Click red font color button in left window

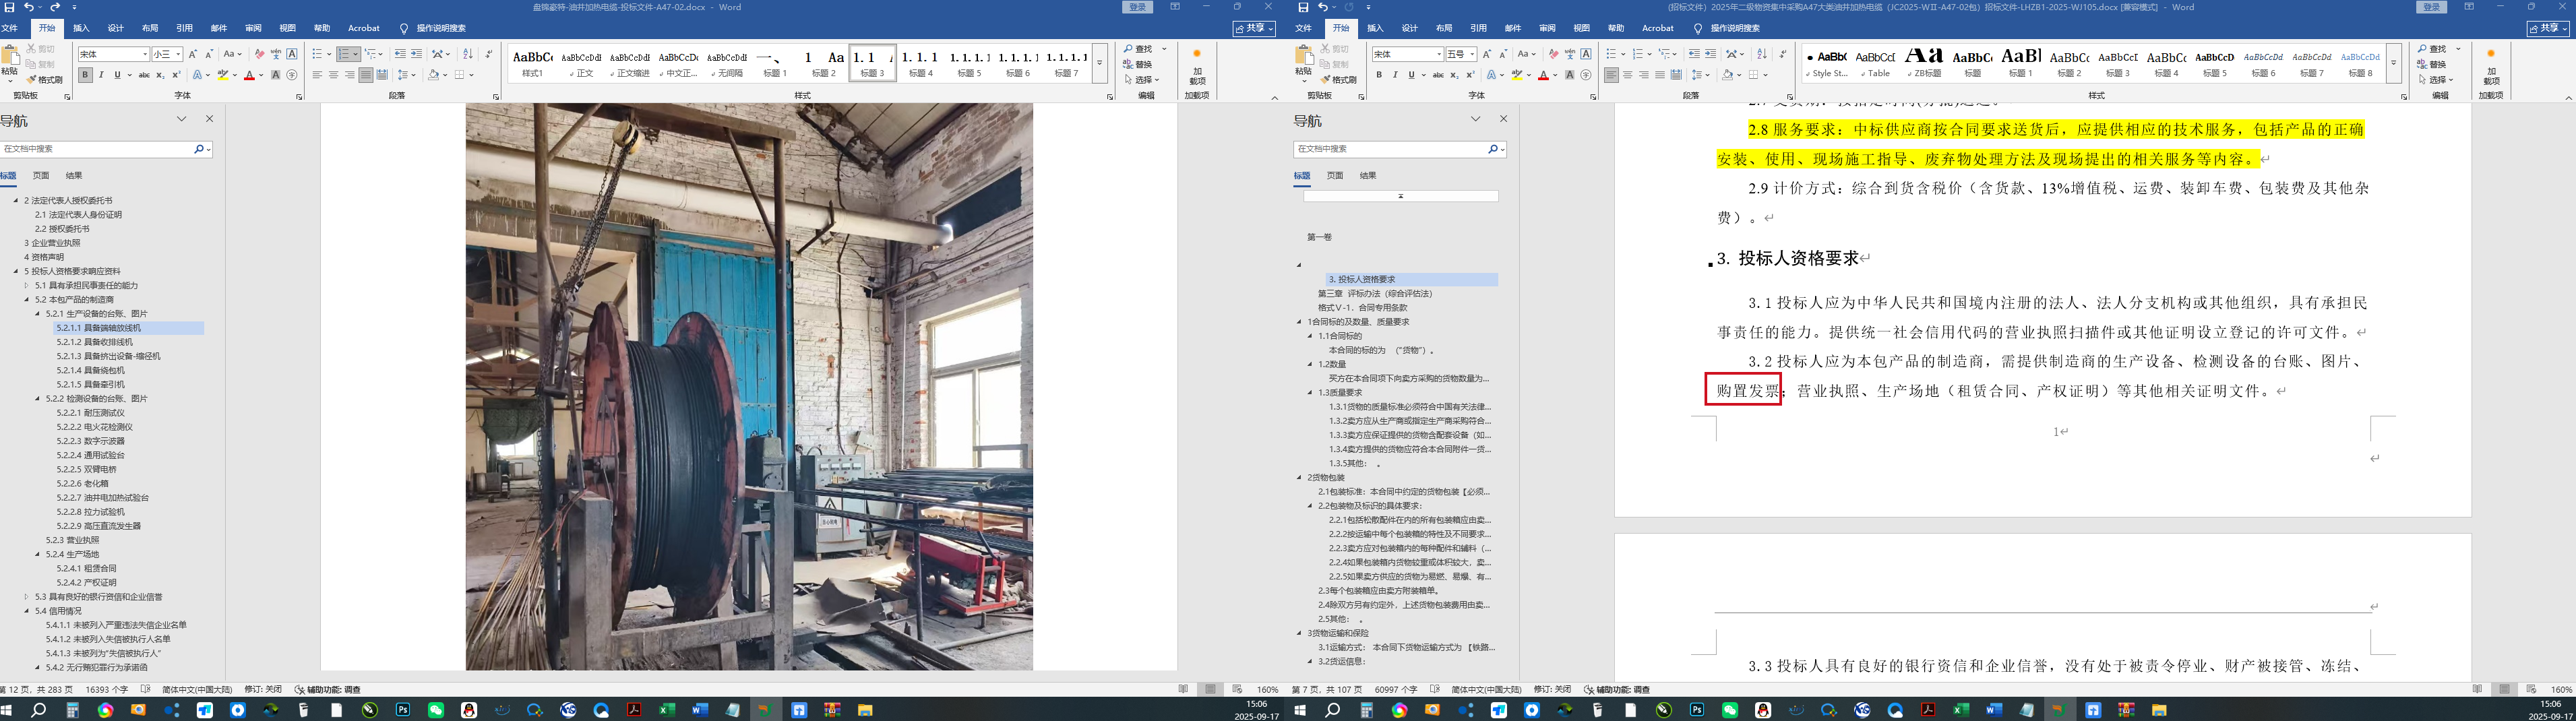(249, 75)
